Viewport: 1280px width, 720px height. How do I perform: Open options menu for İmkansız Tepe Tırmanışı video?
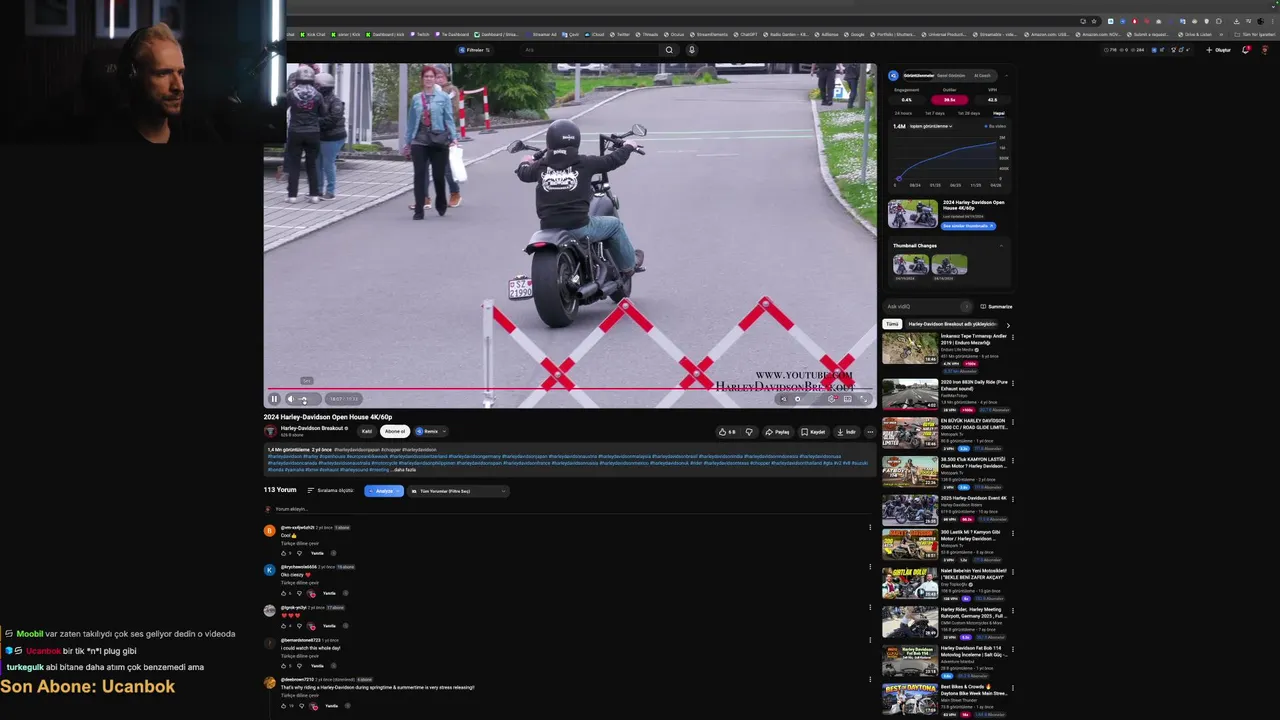[1012, 337]
